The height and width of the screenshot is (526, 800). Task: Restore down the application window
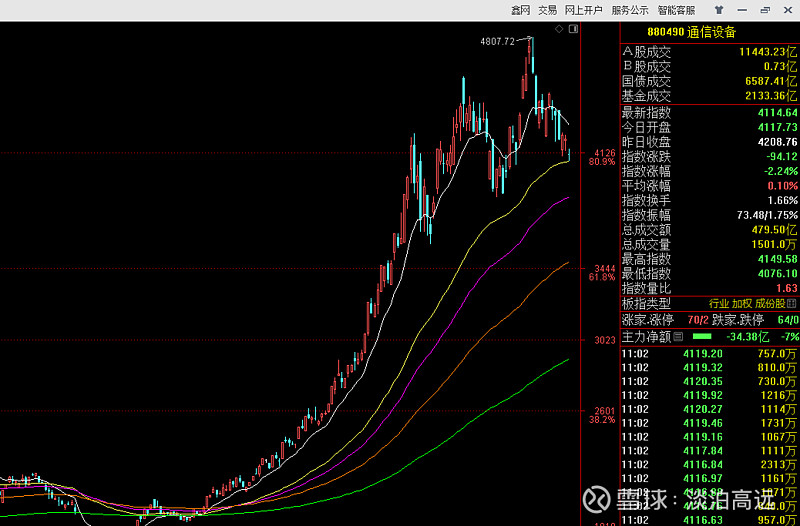click(x=765, y=10)
